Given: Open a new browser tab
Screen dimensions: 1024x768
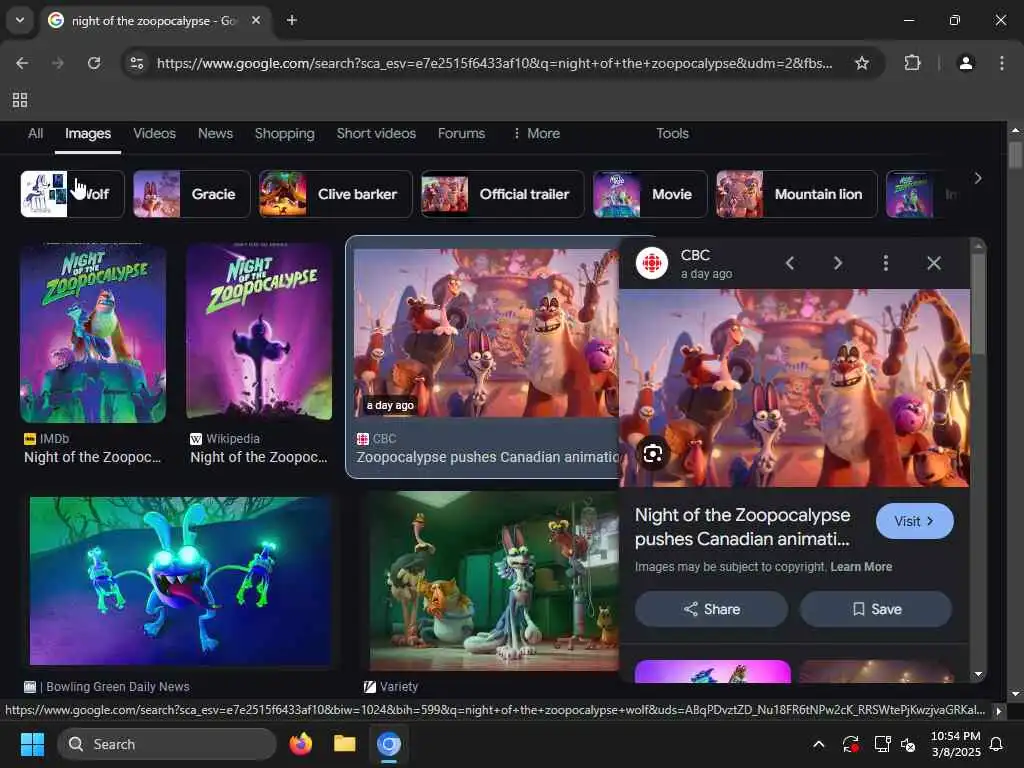Looking at the screenshot, I should [x=292, y=20].
